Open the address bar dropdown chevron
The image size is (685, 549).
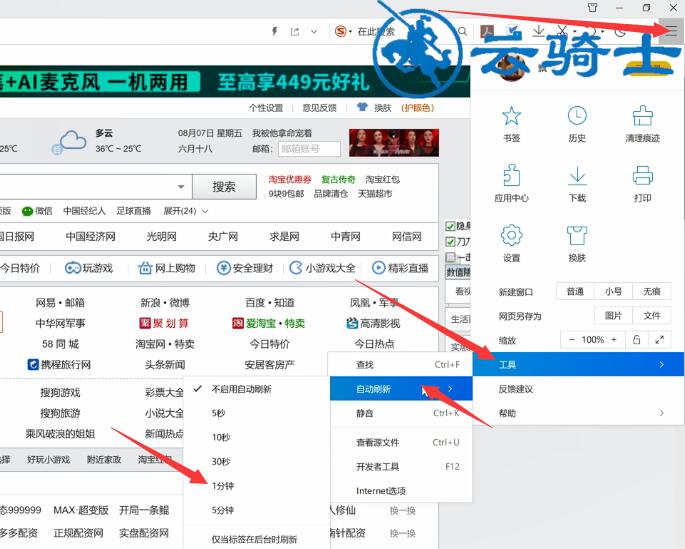point(314,31)
